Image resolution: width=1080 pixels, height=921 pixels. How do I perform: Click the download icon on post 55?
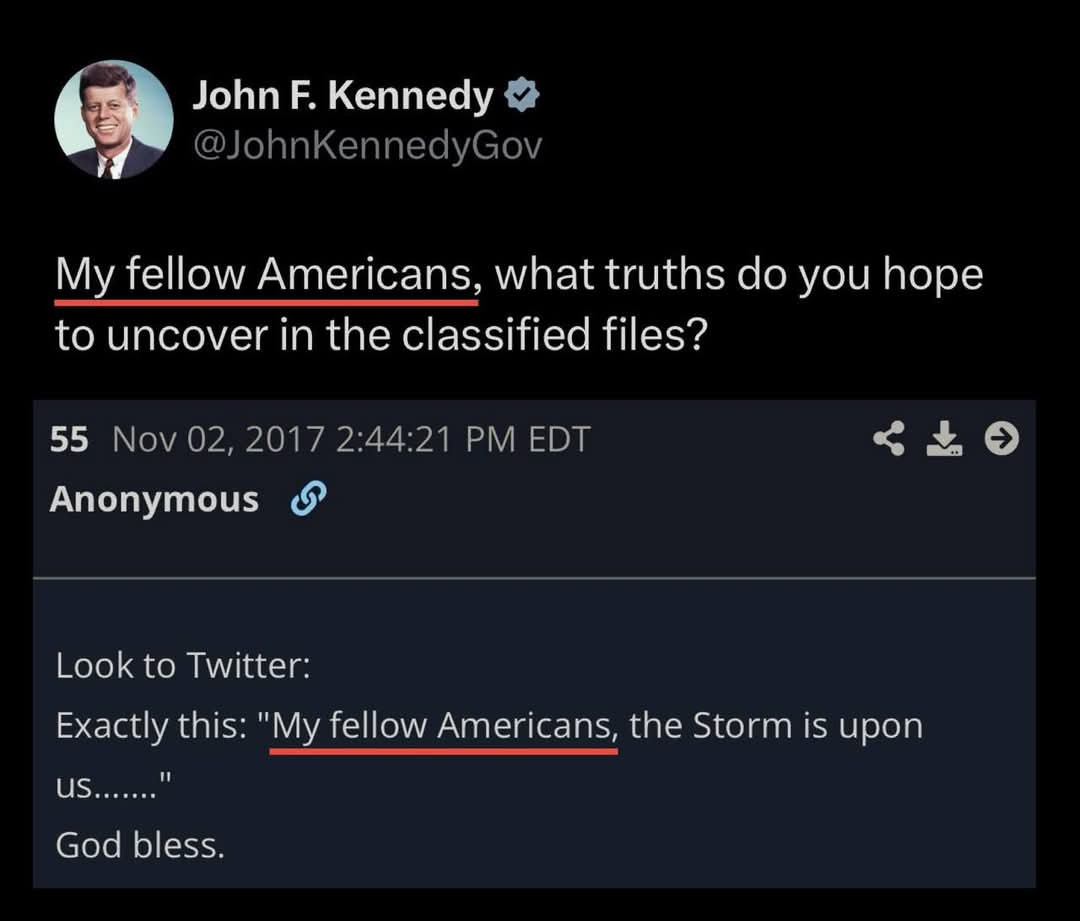[x=943, y=437]
